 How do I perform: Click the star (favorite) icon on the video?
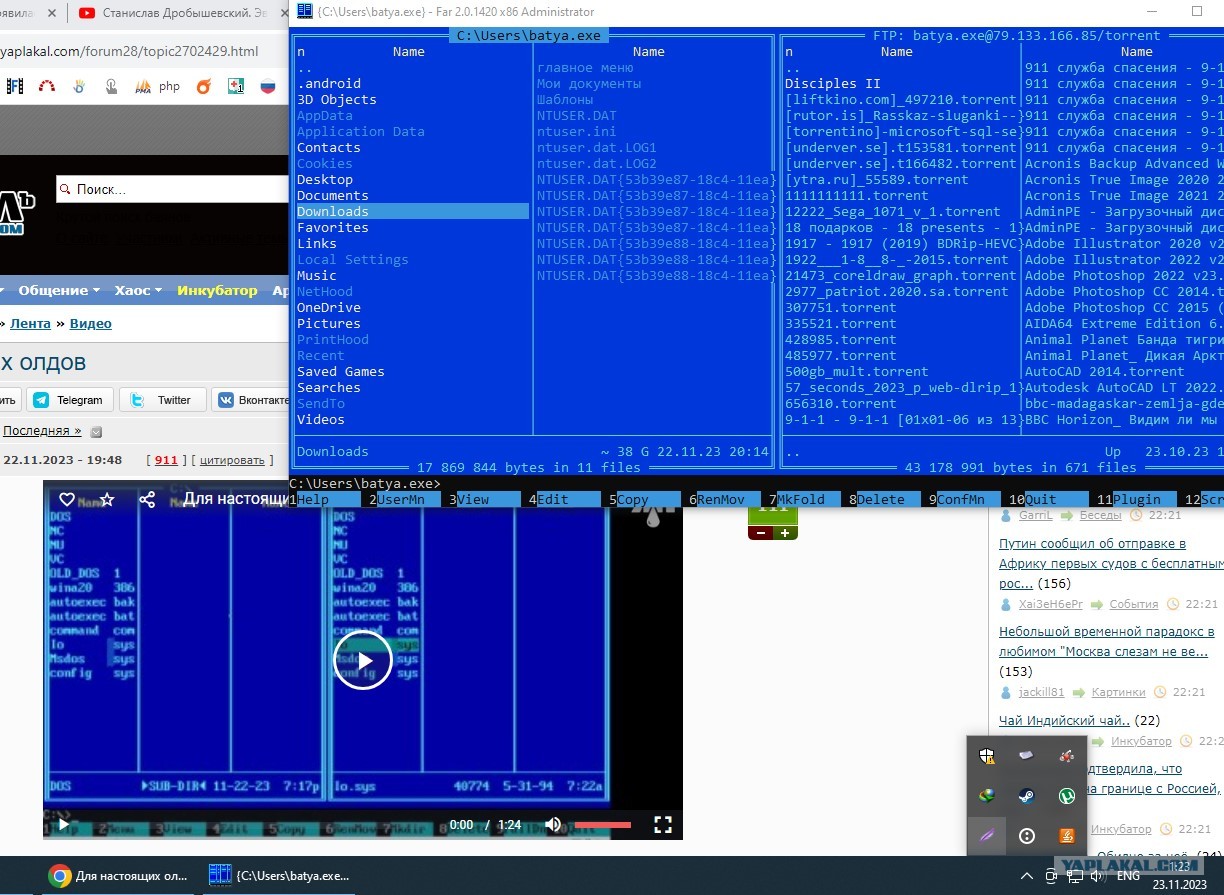107,499
